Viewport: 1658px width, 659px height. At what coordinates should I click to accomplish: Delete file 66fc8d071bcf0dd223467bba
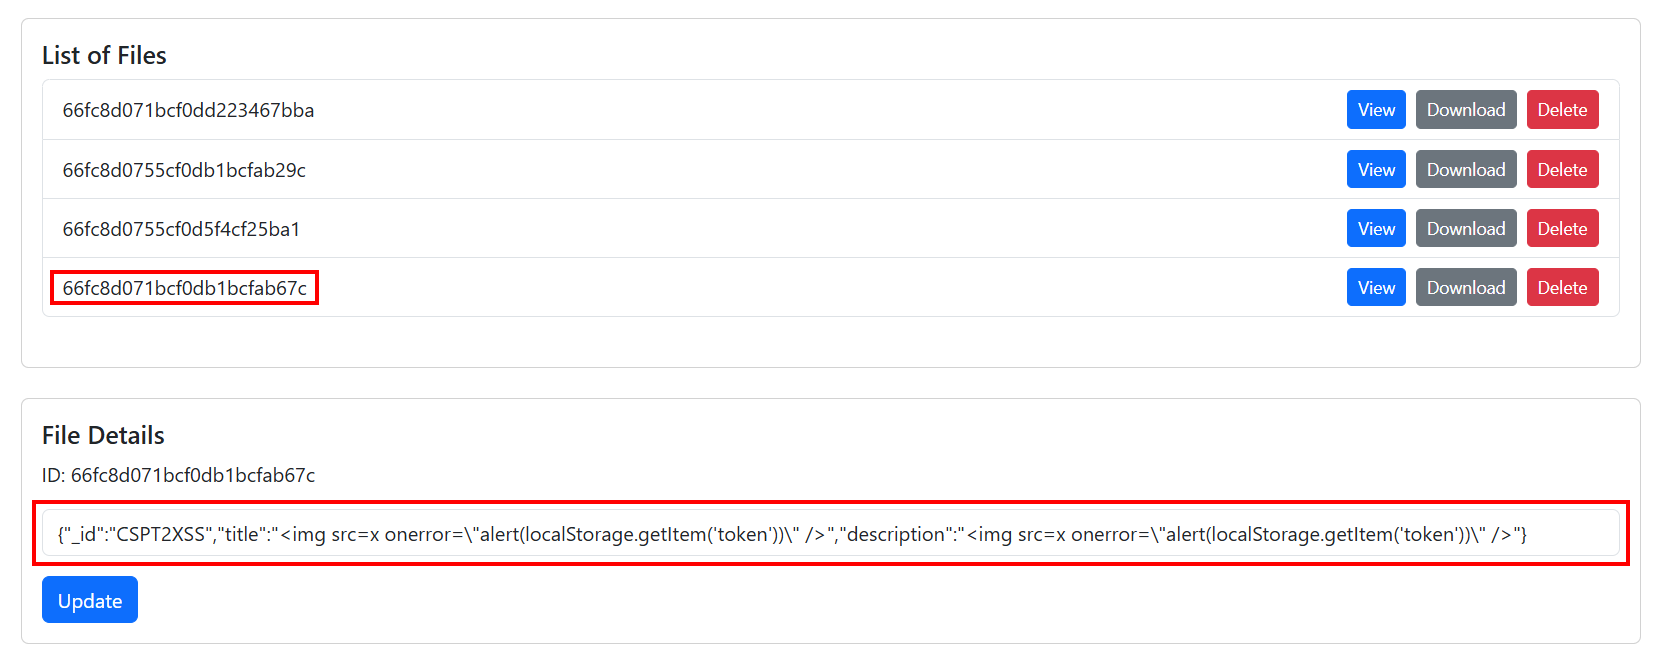coord(1562,110)
